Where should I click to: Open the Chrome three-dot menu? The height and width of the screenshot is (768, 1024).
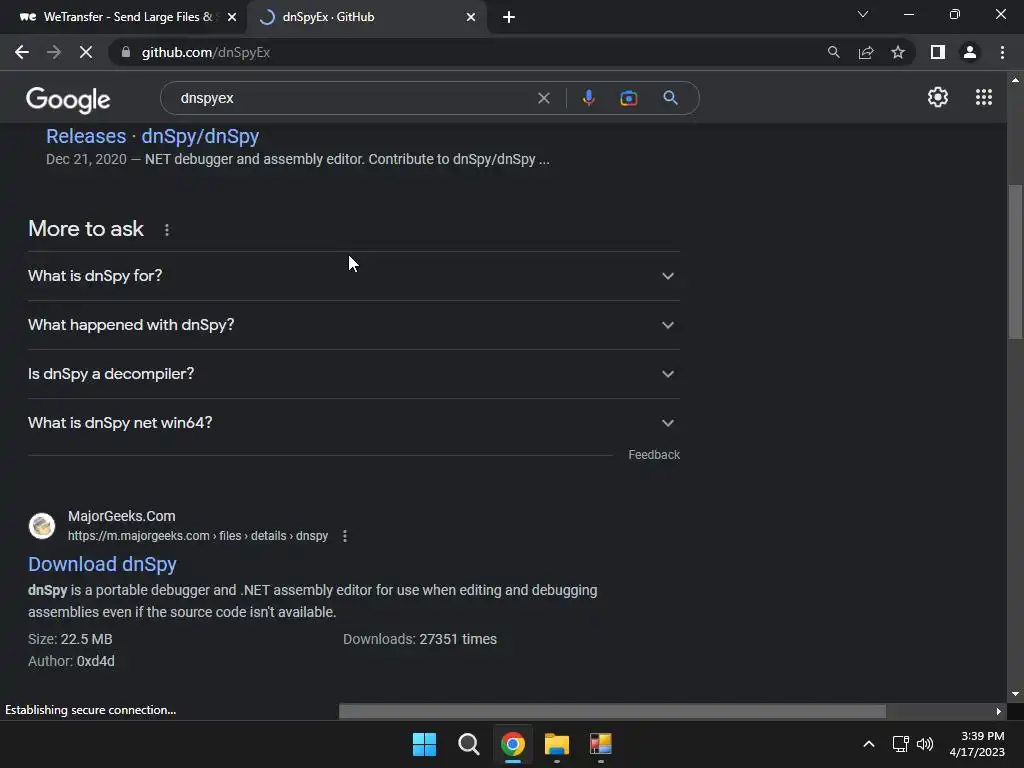(x=1002, y=52)
